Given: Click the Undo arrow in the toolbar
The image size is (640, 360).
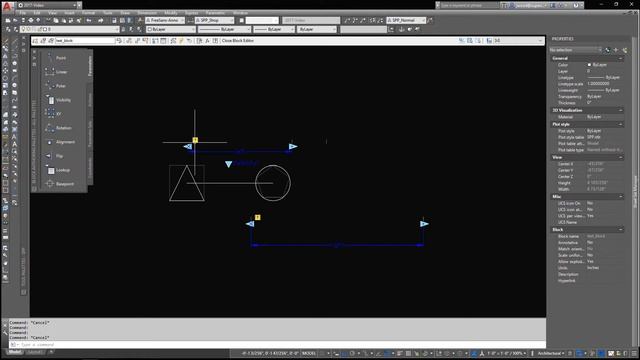Looking at the screenshot, I should (x=89, y=20).
